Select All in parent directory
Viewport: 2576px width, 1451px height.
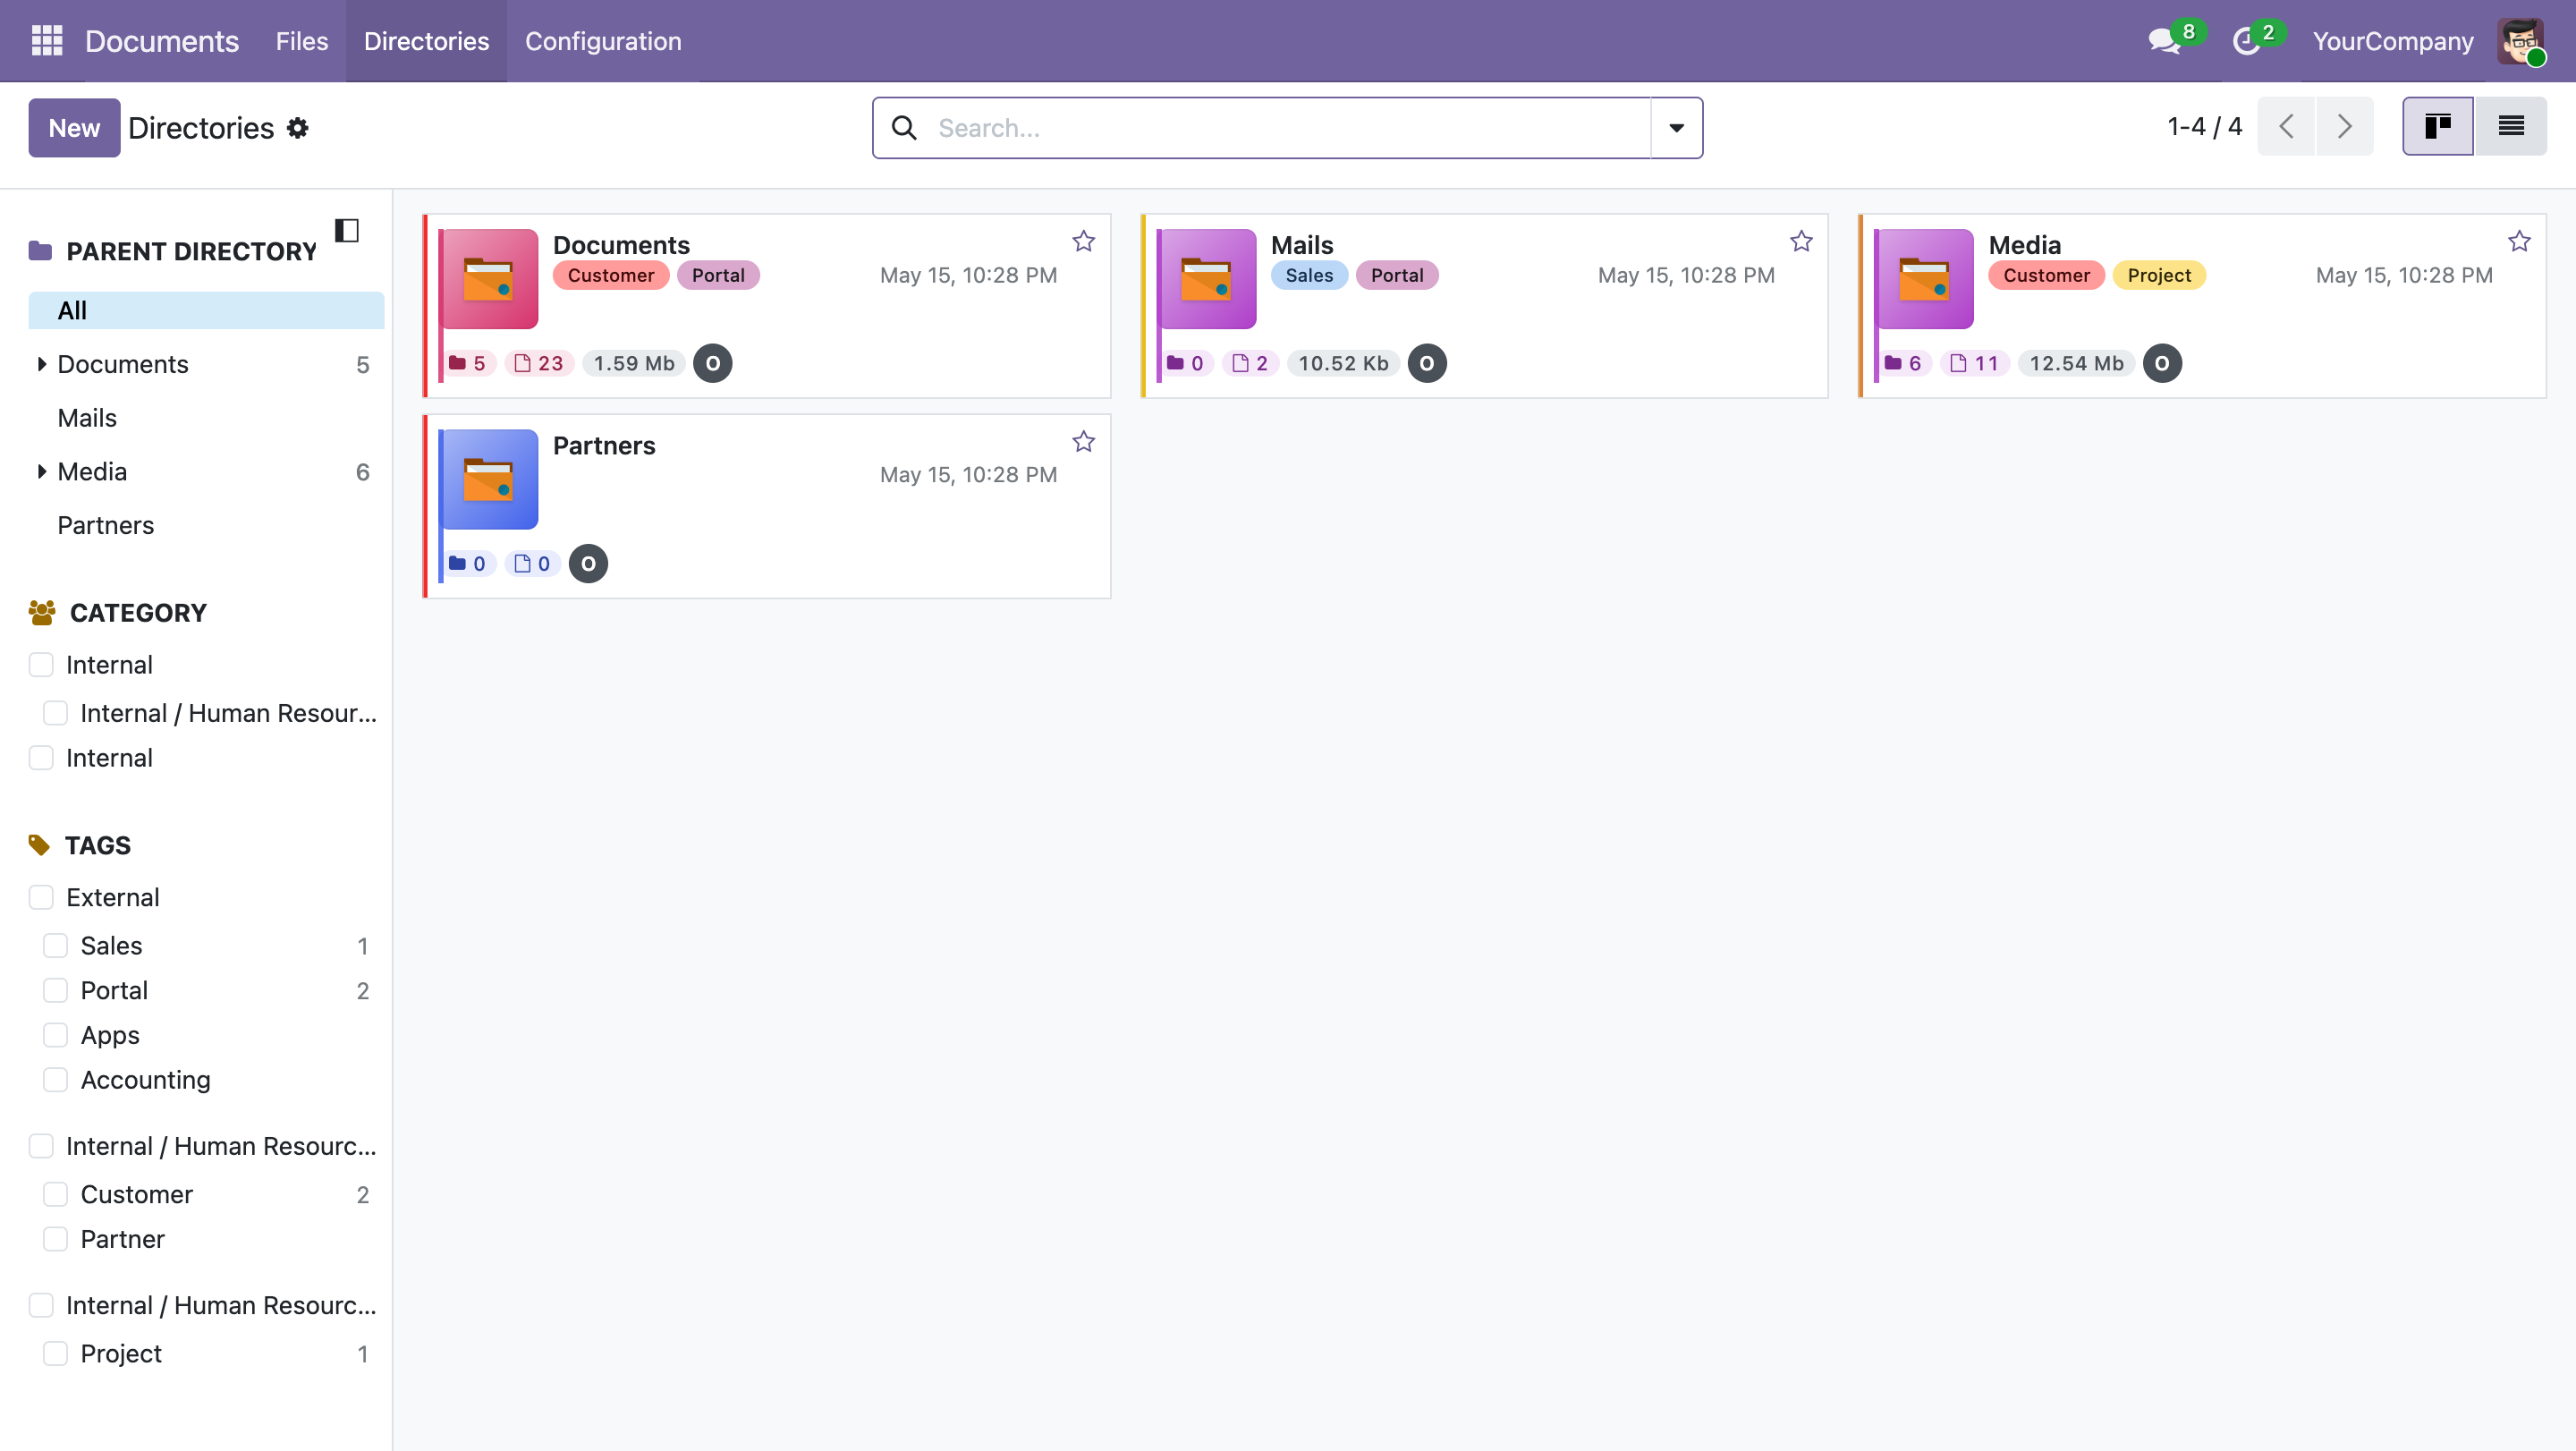click(206, 310)
